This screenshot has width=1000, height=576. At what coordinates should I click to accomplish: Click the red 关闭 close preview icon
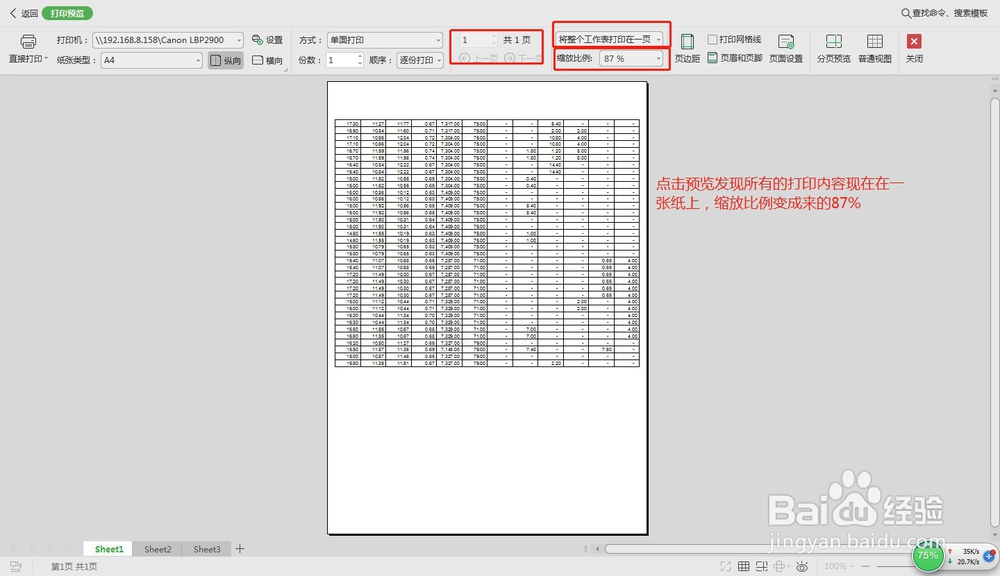[x=913, y=41]
